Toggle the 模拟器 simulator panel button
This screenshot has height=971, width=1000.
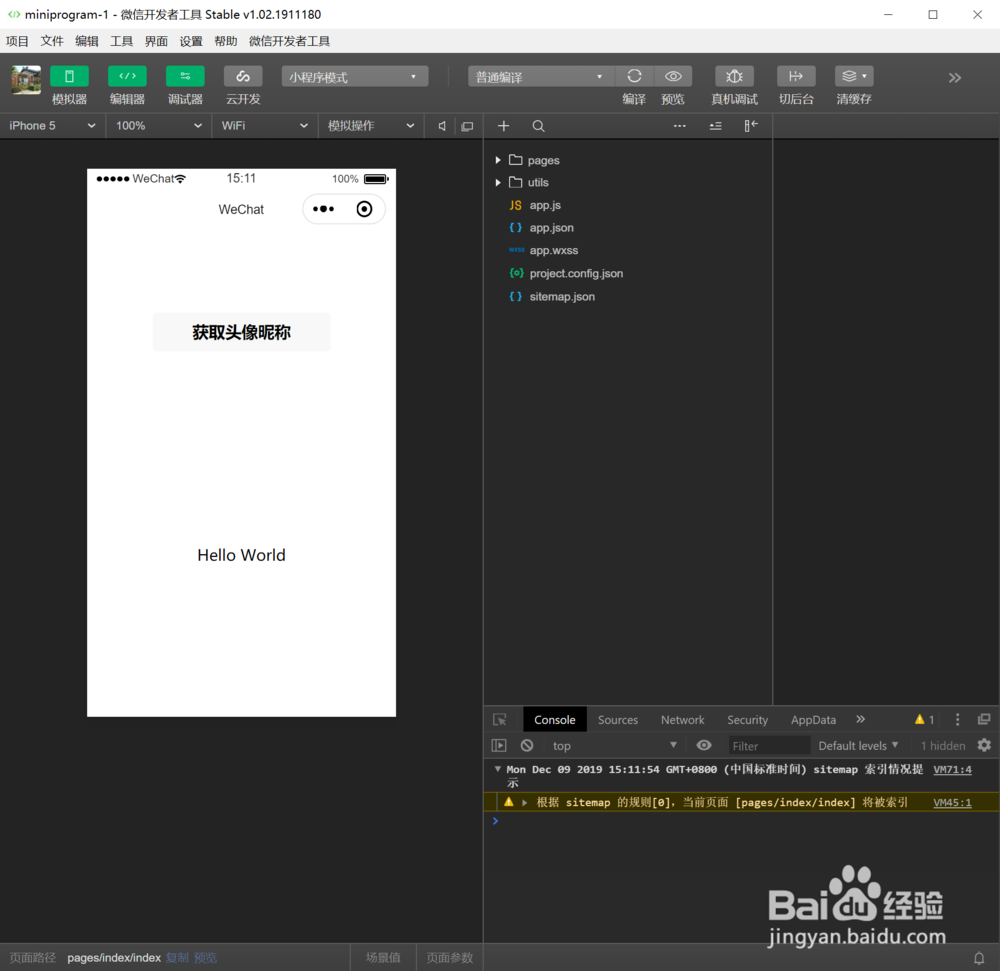(x=69, y=77)
